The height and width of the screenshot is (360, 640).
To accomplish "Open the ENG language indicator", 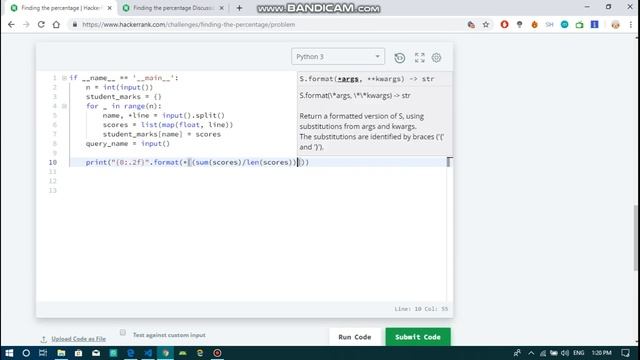I will point(578,353).
